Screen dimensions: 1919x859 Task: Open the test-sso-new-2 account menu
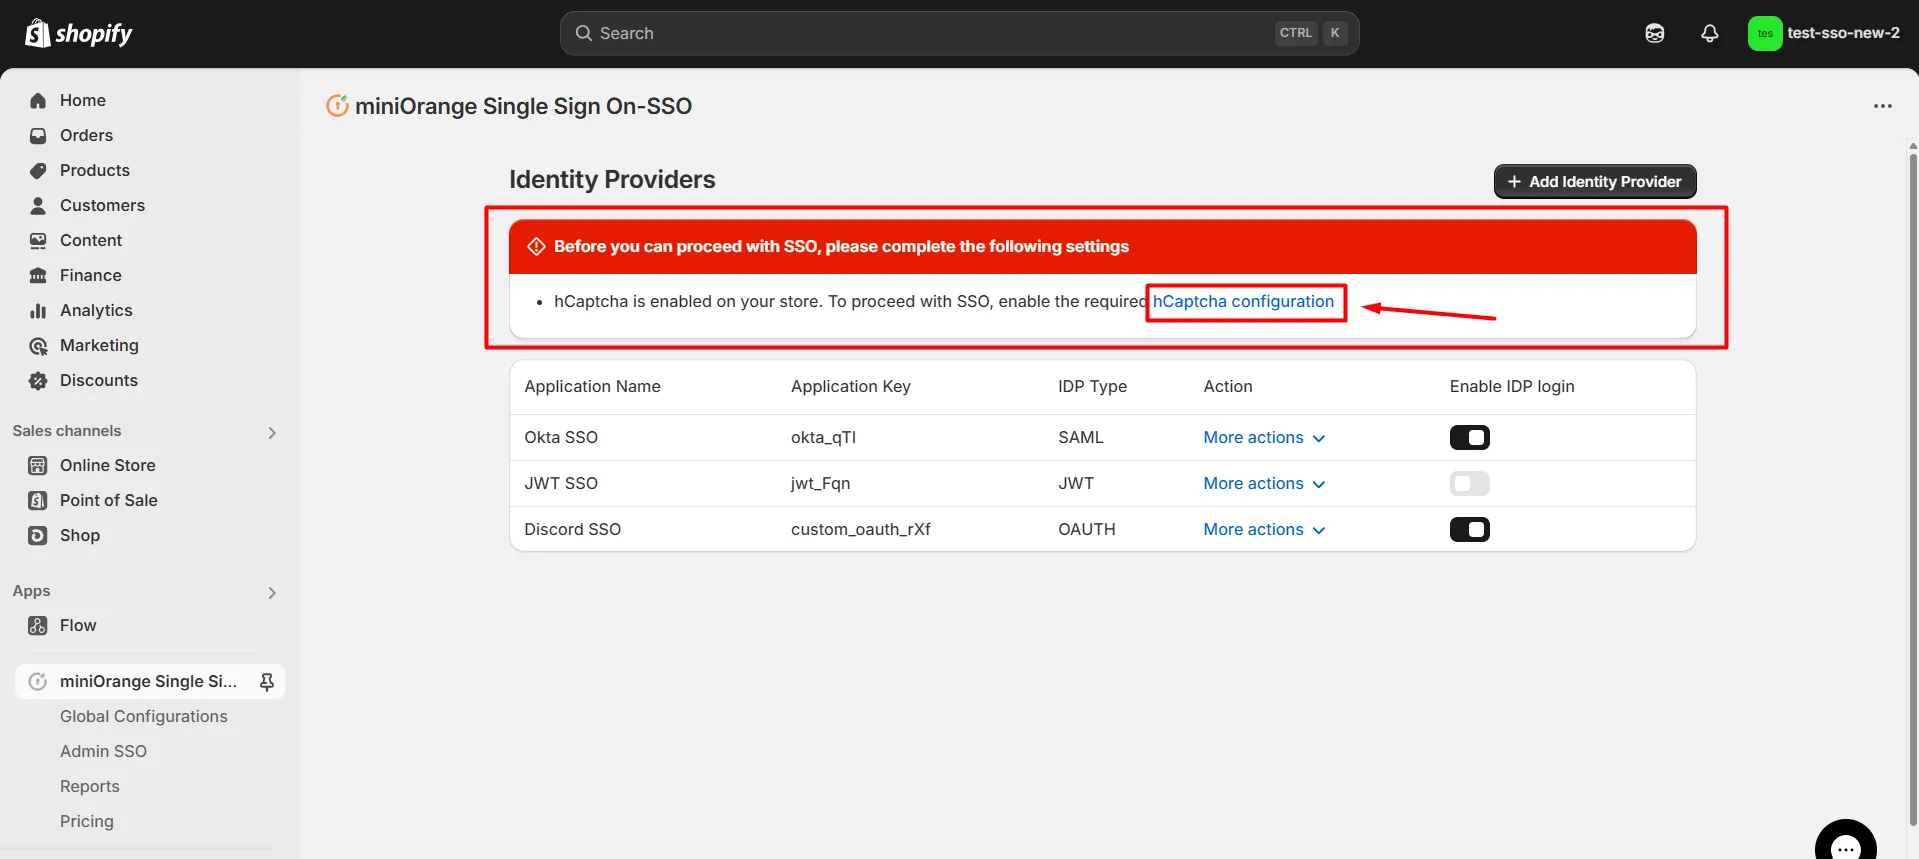1824,33
